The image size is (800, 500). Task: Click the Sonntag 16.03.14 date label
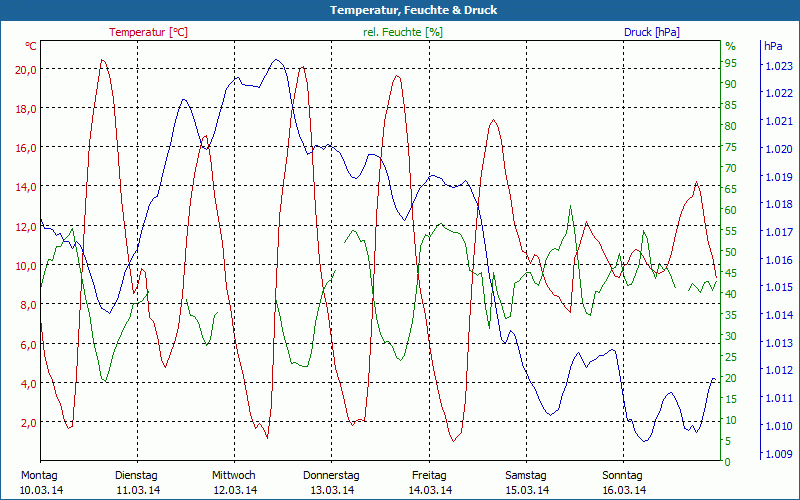click(x=624, y=482)
